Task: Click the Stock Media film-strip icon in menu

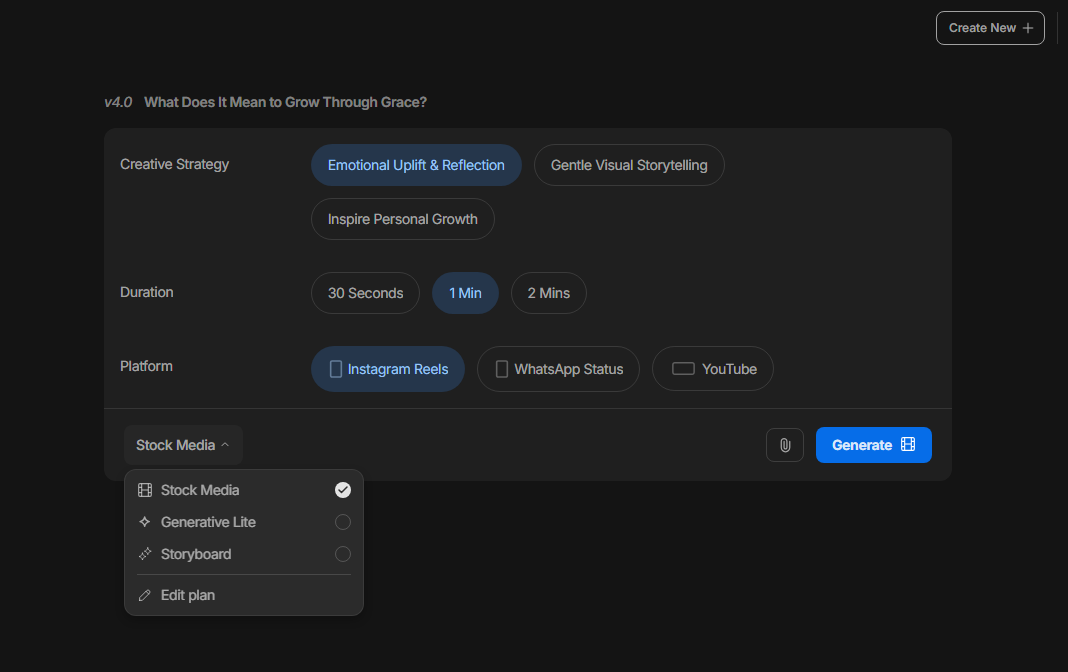Action: [x=145, y=490]
